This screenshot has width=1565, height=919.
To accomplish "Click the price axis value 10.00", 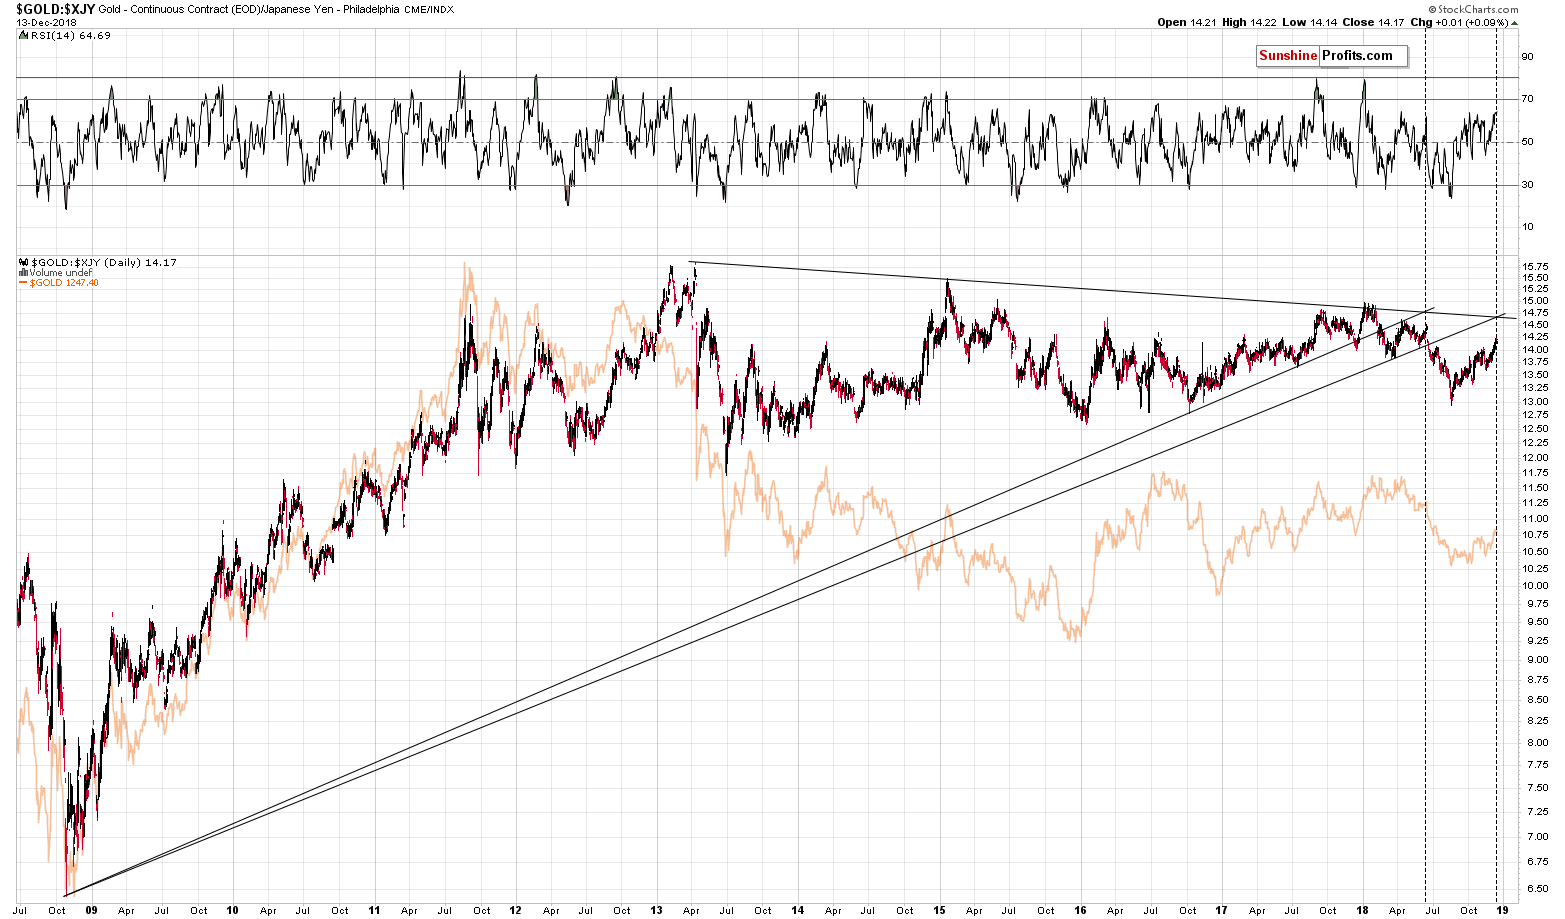I will pyautogui.click(x=1533, y=585).
